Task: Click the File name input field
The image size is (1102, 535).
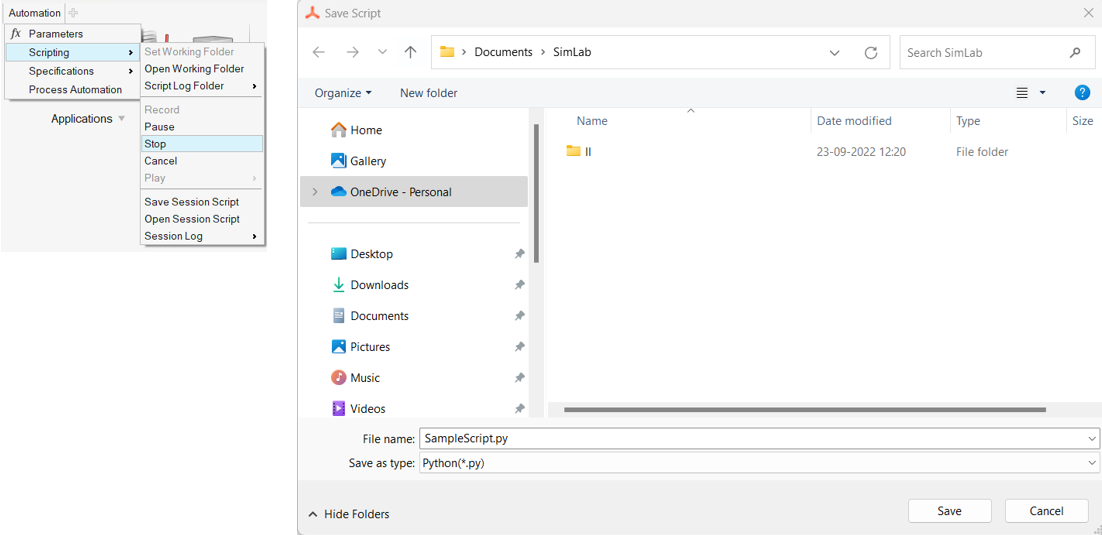Action: 750,438
